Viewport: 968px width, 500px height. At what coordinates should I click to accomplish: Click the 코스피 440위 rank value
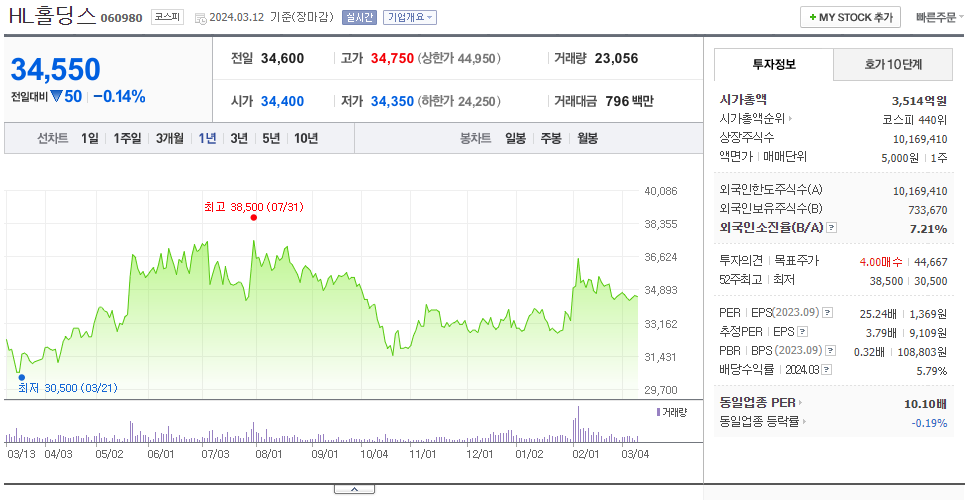(x=915, y=119)
